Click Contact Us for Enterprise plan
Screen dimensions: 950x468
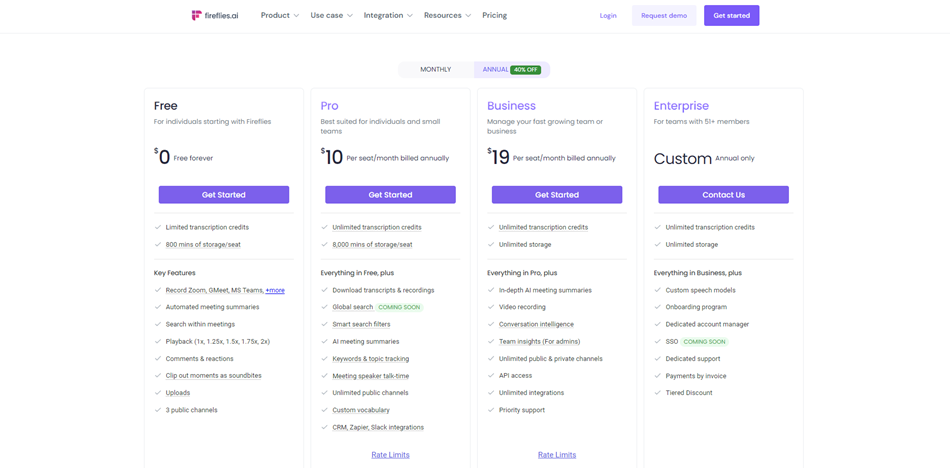coord(723,195)
